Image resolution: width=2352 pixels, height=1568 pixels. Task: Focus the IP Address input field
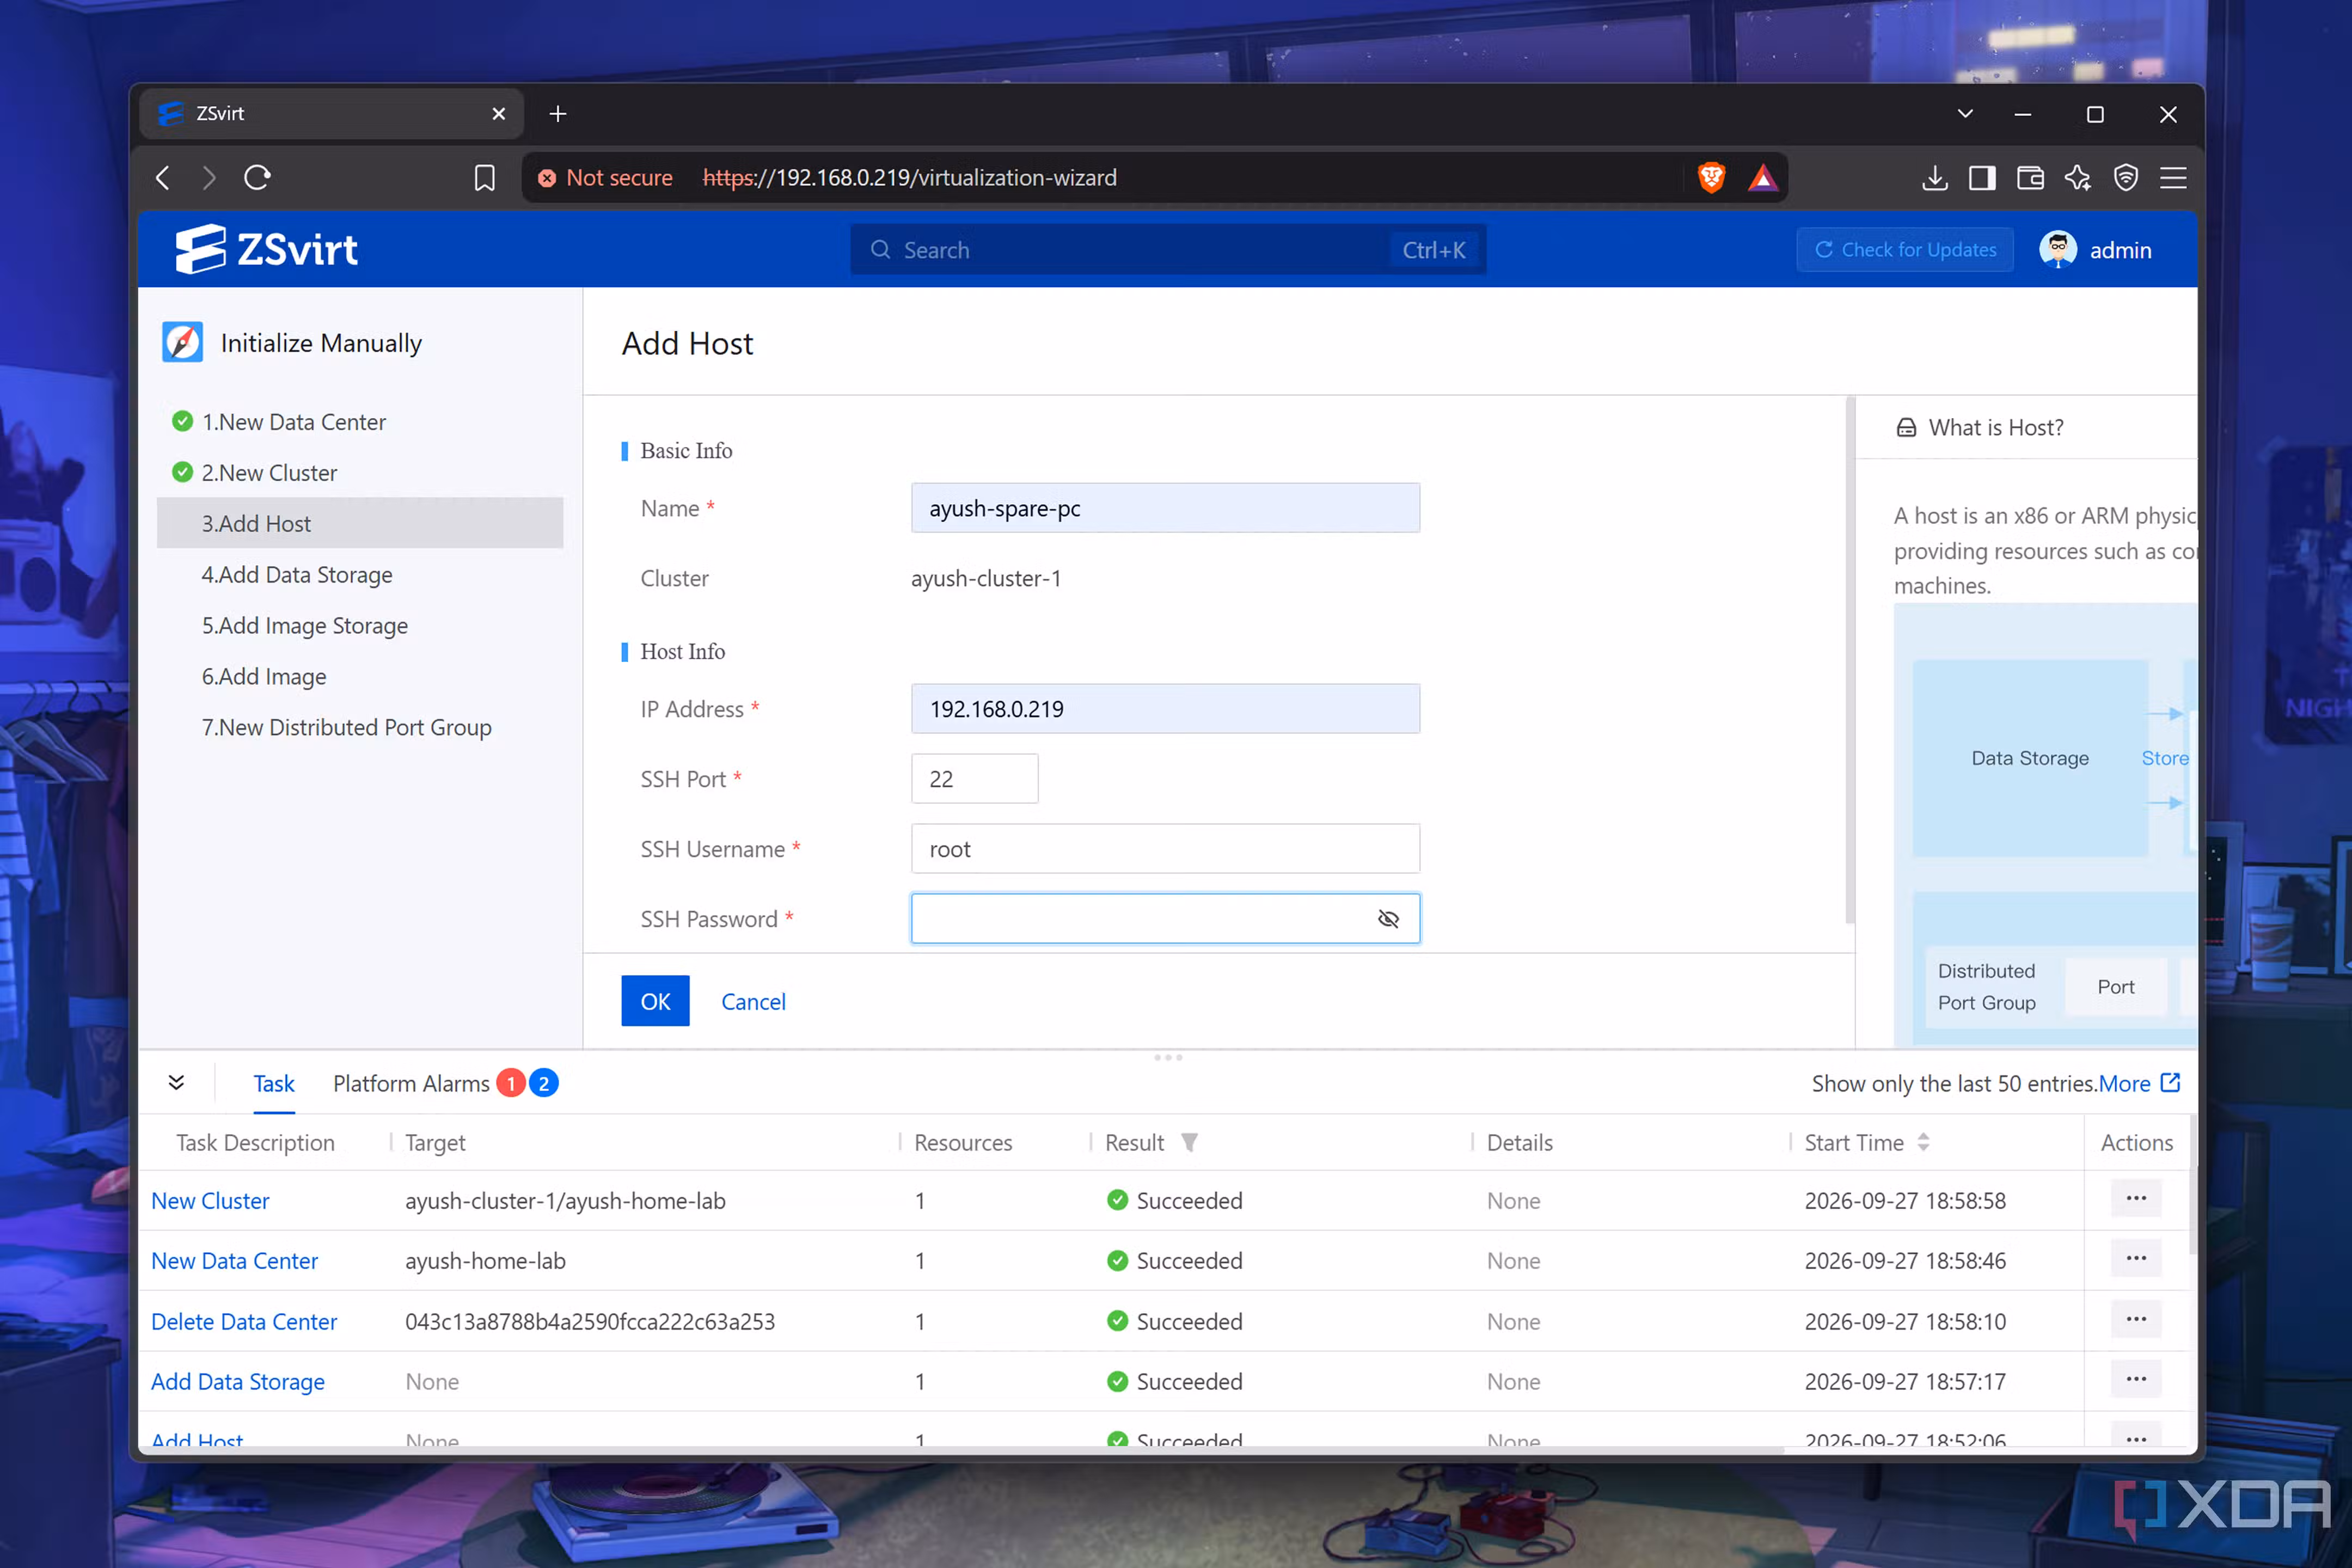(1165, 709)
